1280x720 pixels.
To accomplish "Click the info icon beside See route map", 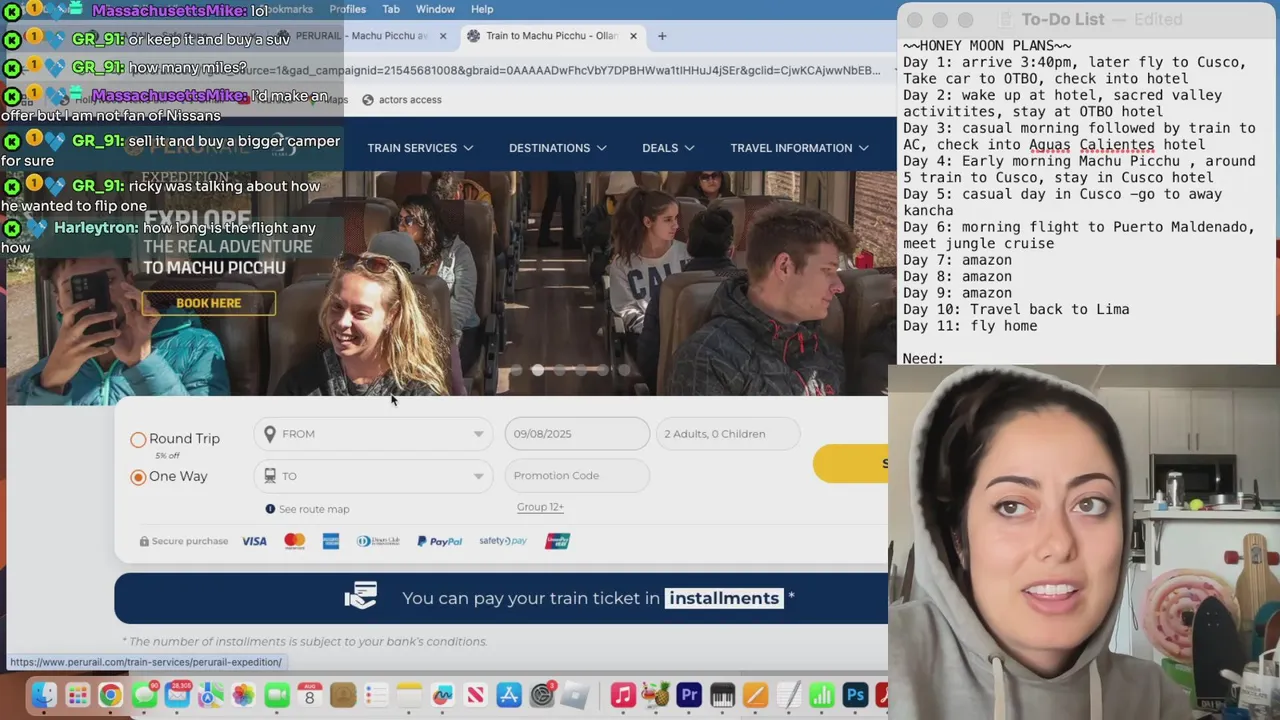I will coord(270,509).
